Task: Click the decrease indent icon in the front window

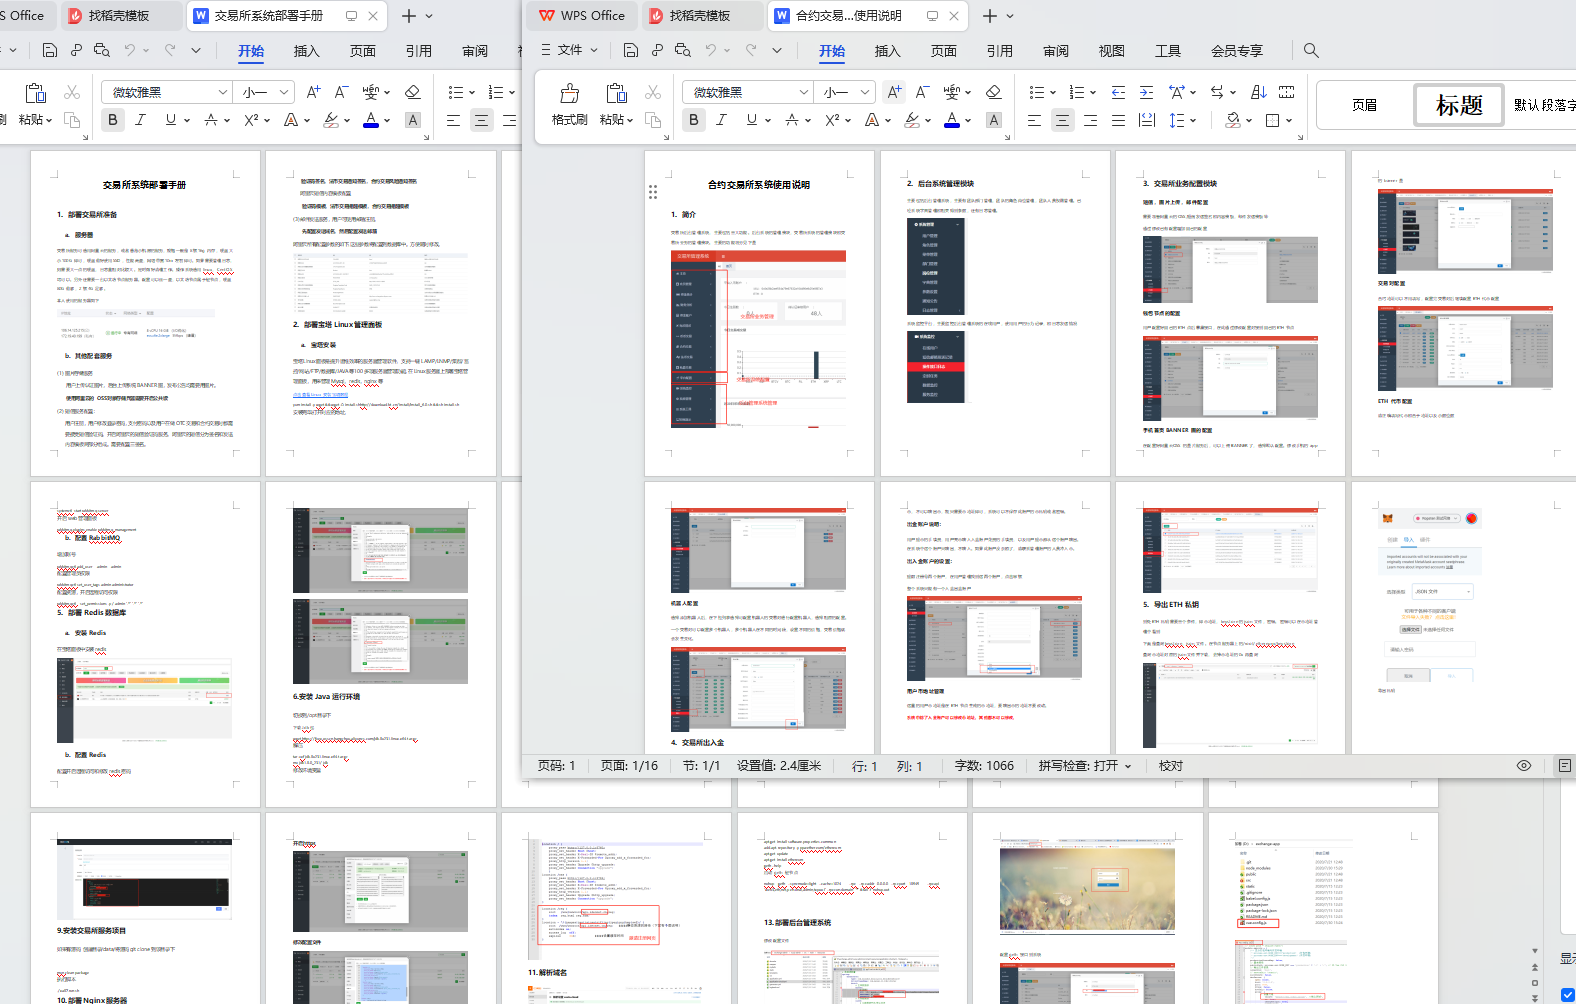Action: tap(1118, 92)
